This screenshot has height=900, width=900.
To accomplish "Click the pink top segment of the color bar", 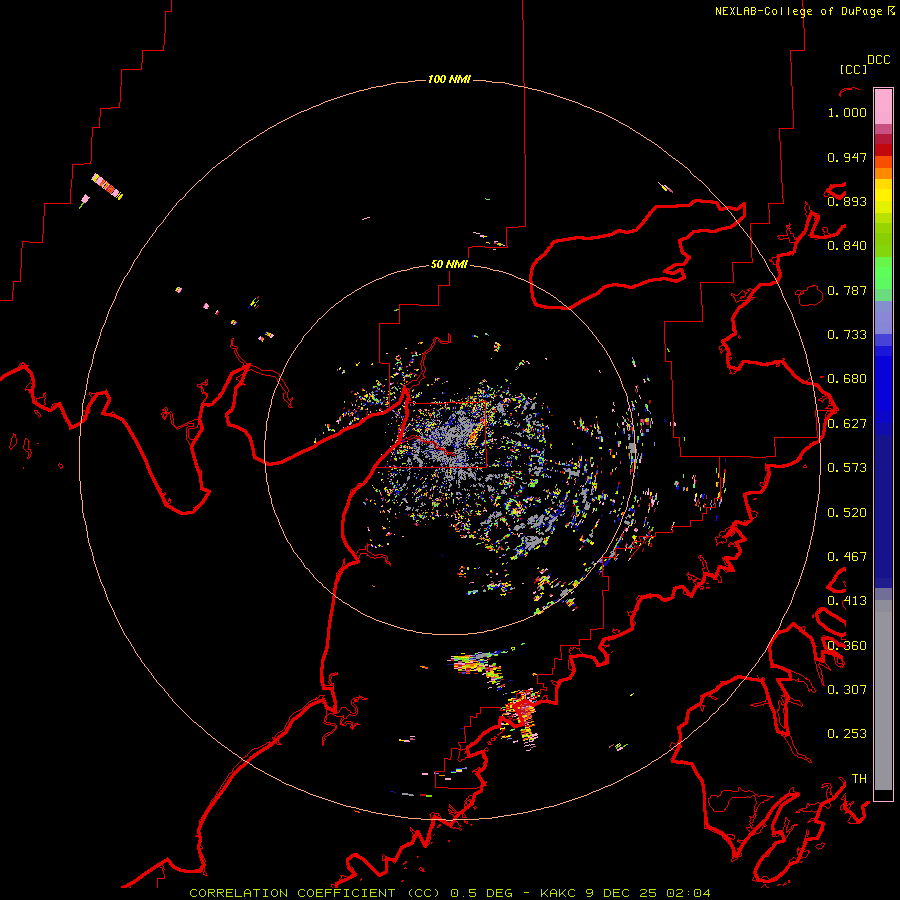I will point(883,106).
